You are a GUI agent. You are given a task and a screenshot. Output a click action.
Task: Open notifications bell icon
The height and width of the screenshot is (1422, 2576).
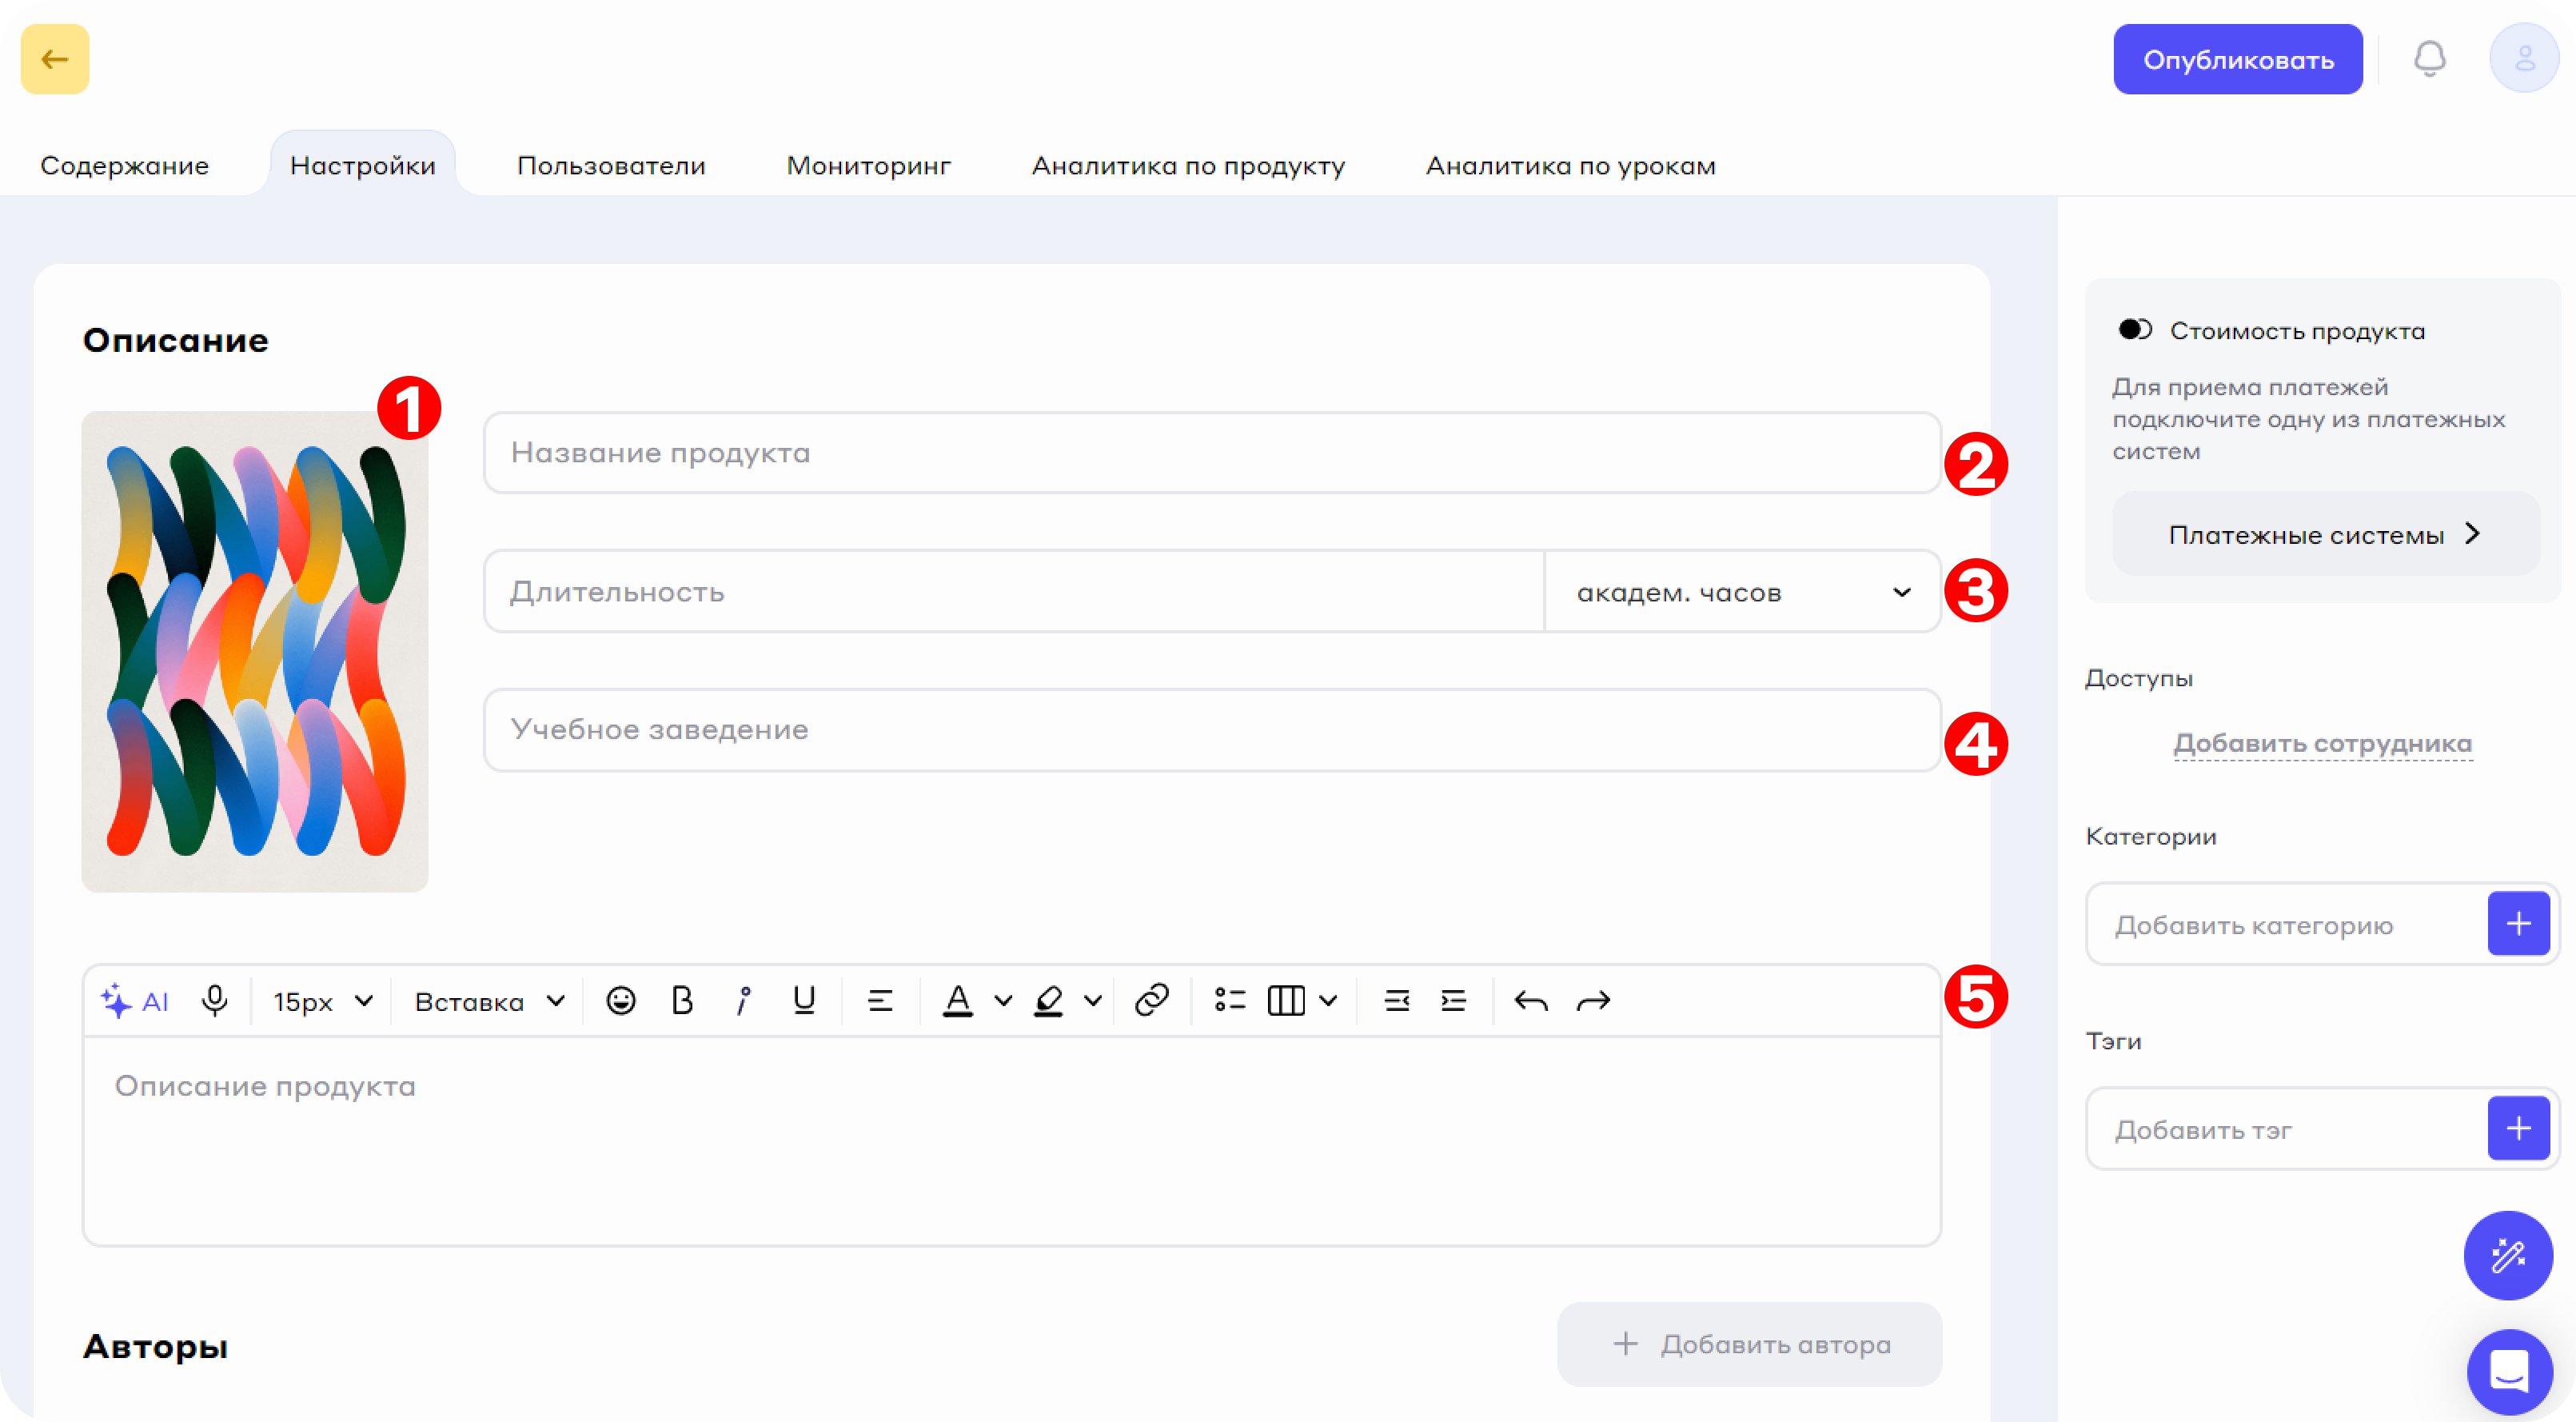click(2429, 59)
